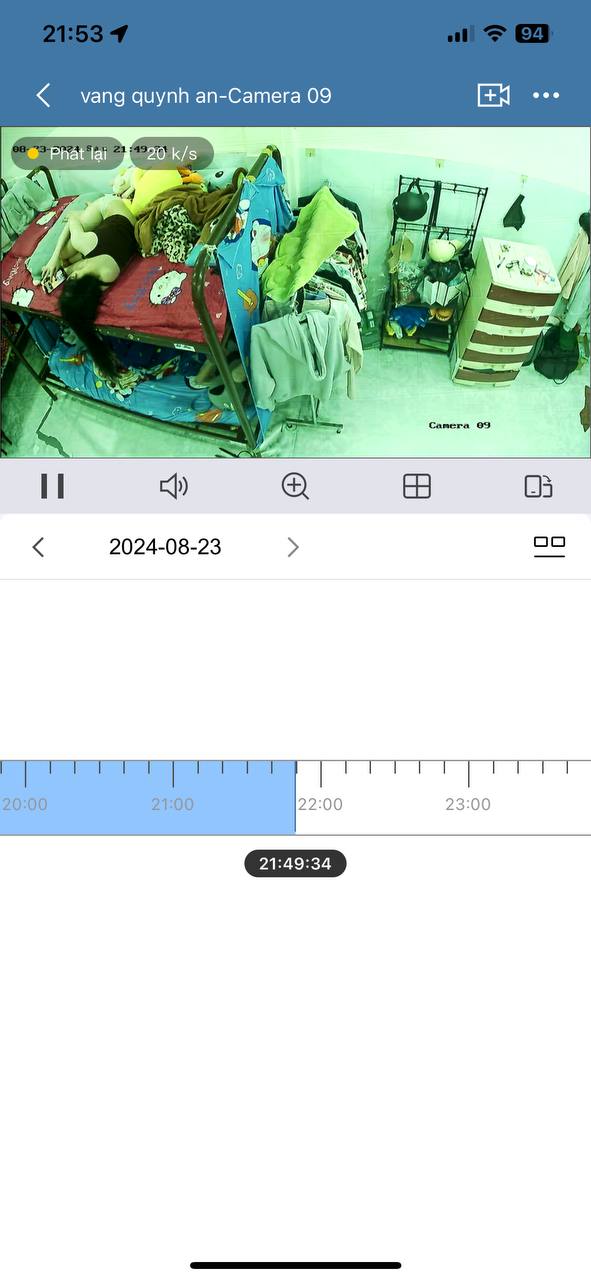
Task: Rotate to fullscreen landscape mode
Action: 538,486
